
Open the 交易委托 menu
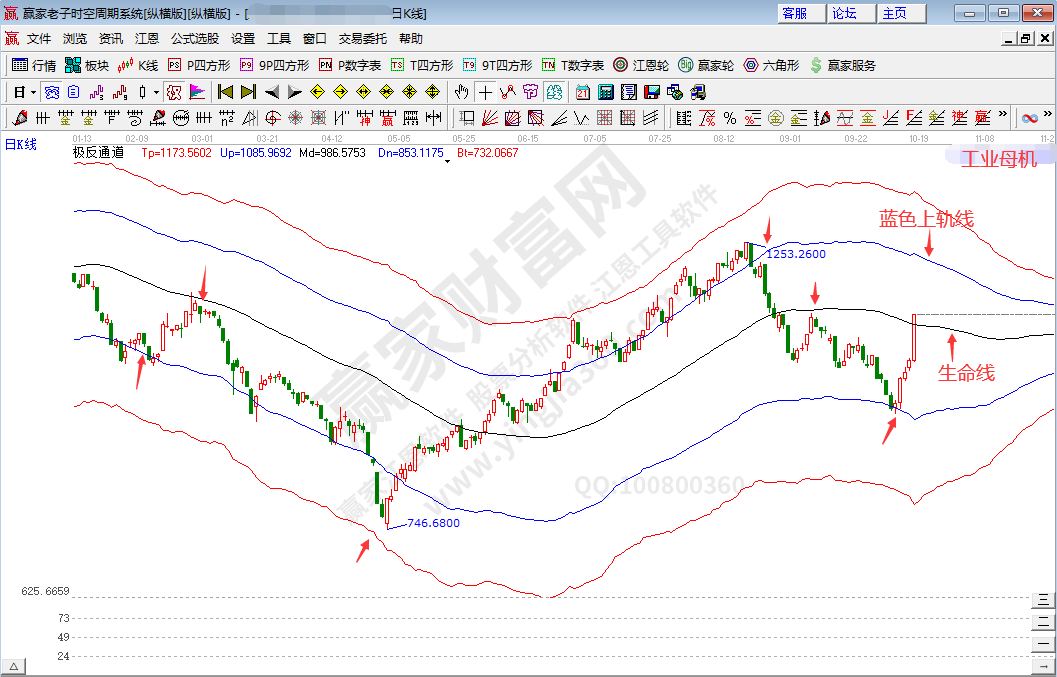click(x=362, y=39)
